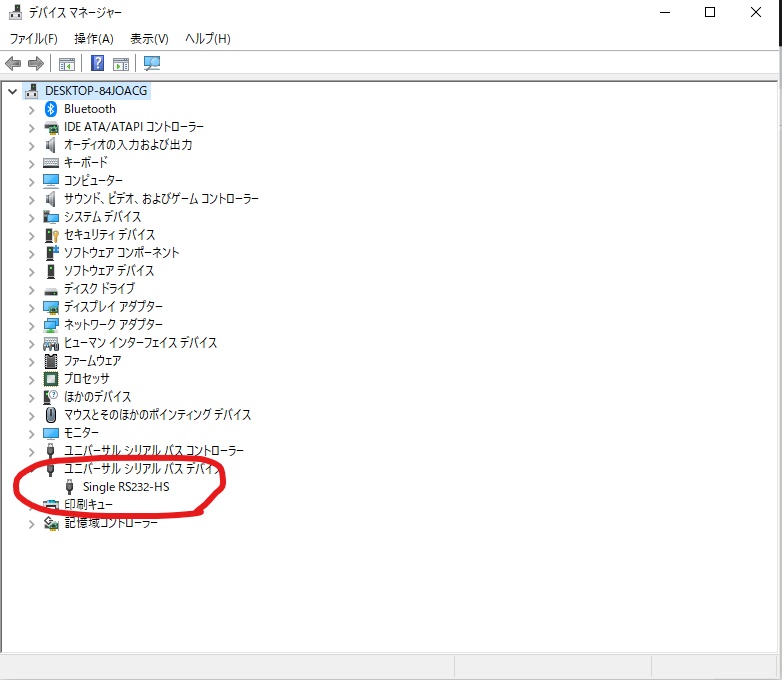Click the ファームウェア chip icon
Image resolution: width=782 pixels, height=680 pixels.
click(51, 361)
